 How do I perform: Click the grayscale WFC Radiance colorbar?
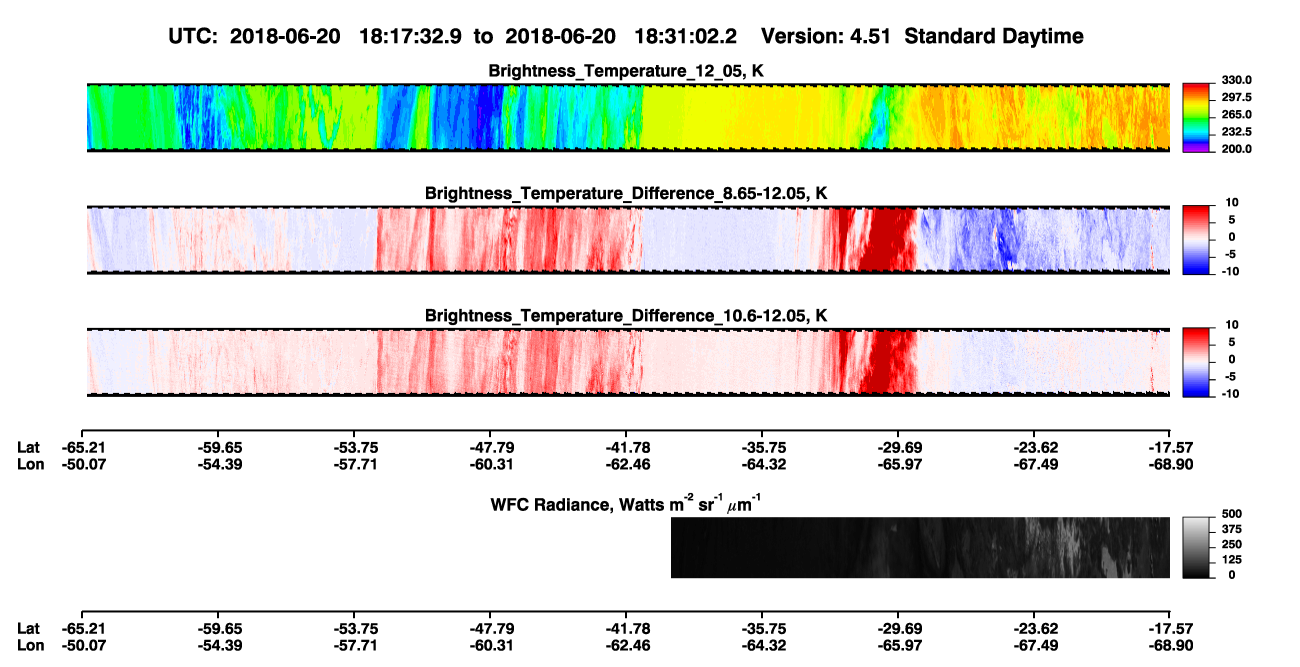coord(1196,547)
